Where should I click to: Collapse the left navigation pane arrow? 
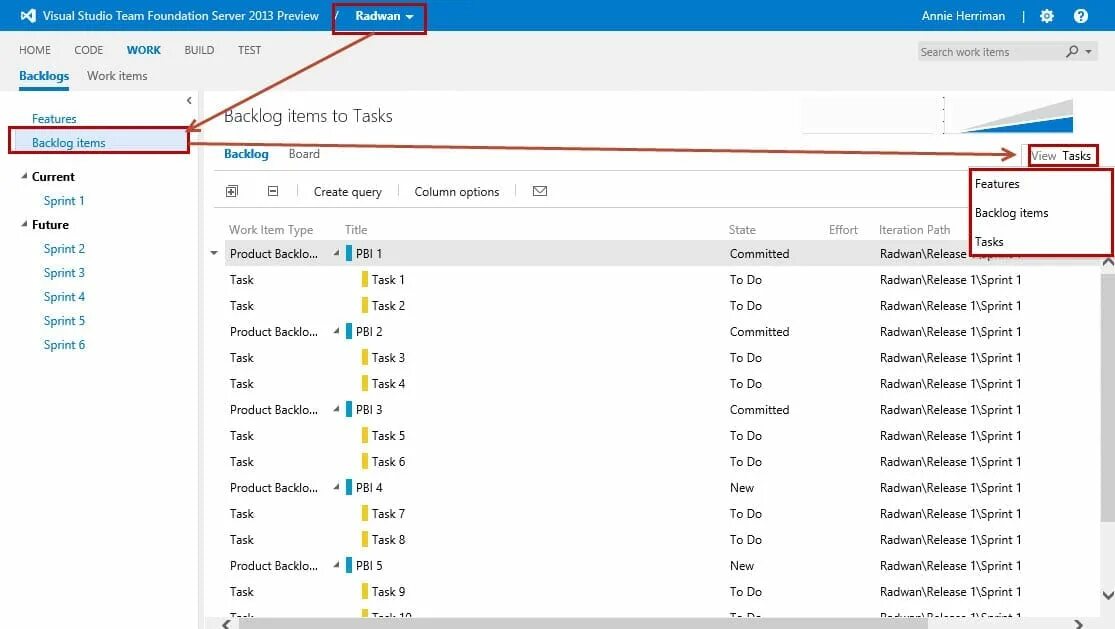pyautogui.click(x=189, y=100)
